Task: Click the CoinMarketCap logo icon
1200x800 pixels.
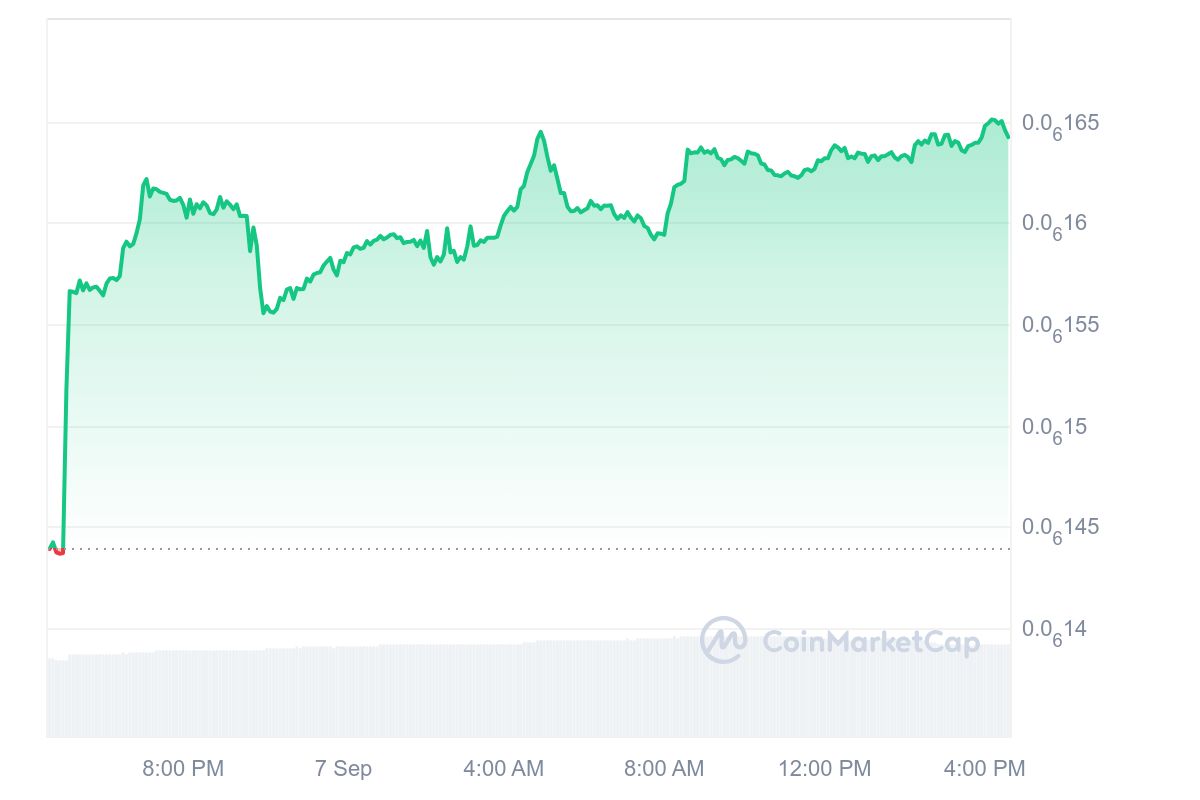Action: coord(723,640)
